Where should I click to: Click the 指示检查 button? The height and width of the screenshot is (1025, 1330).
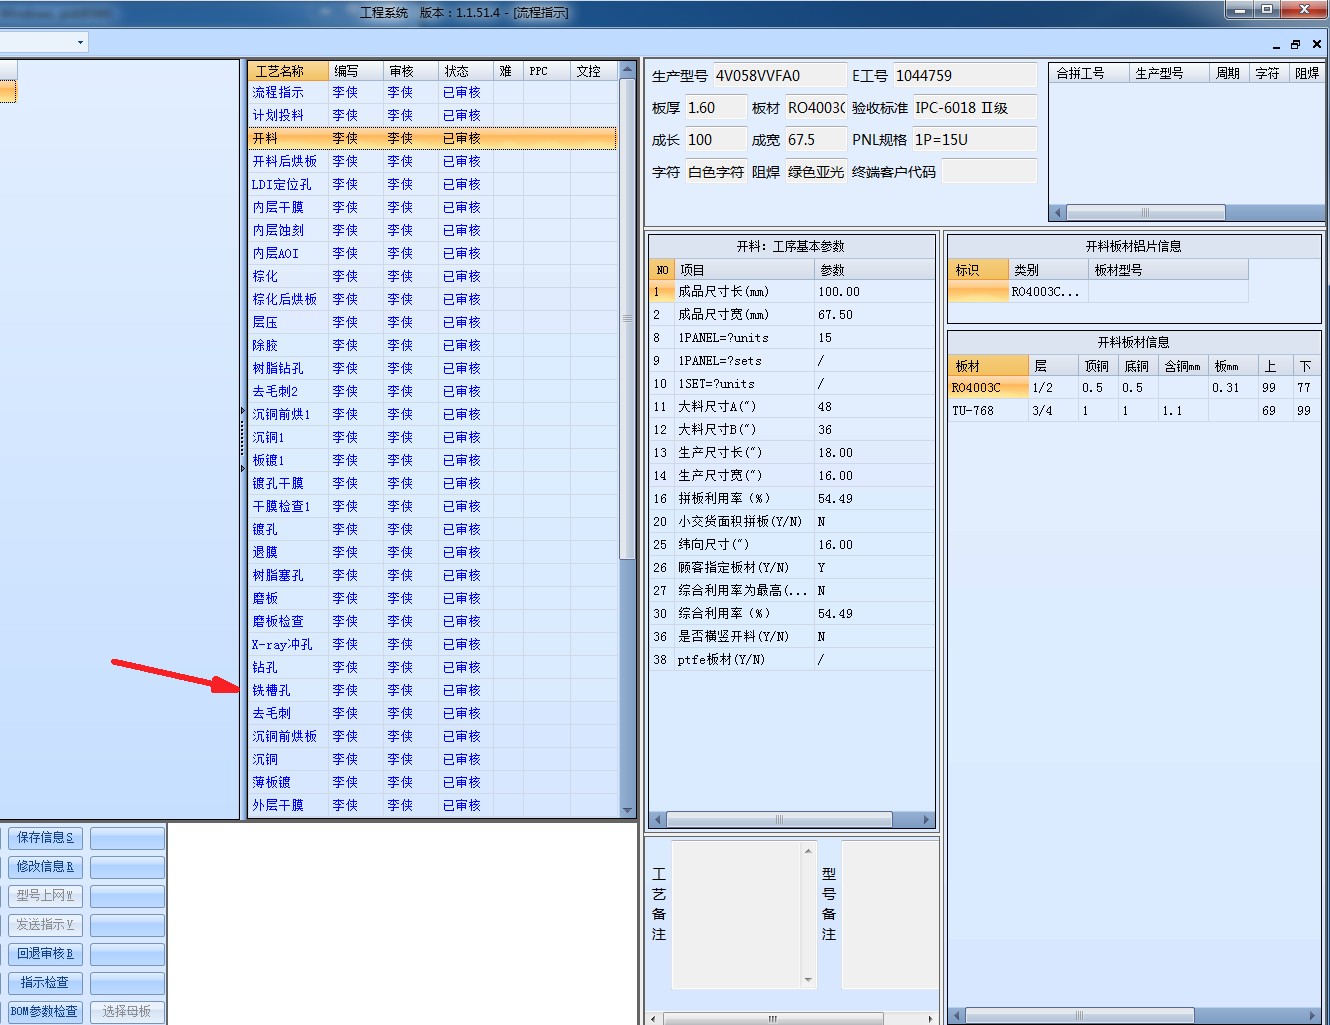pos(45,983)
